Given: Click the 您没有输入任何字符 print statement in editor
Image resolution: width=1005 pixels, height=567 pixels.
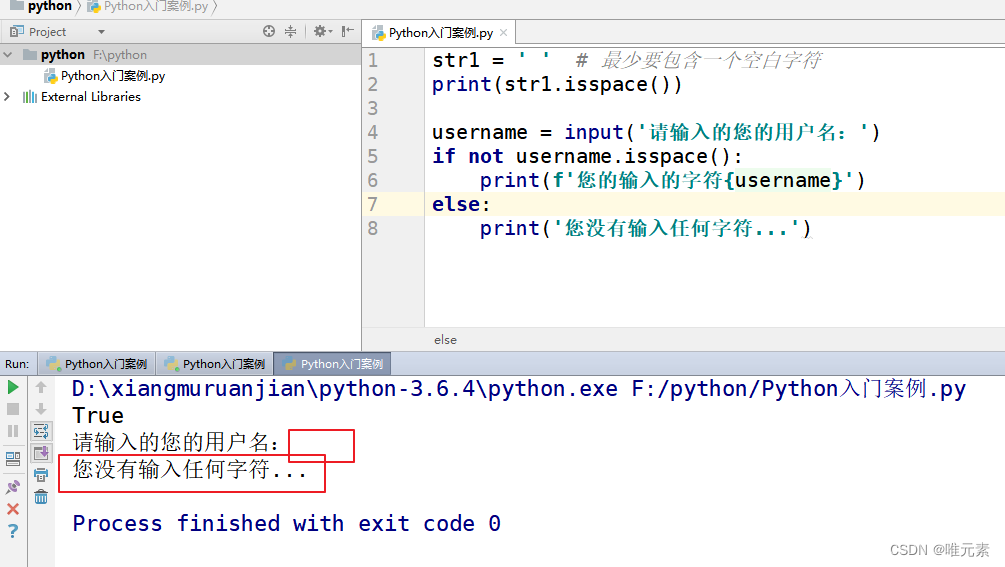Looking at the screenshot, I should tap(645, 229).
